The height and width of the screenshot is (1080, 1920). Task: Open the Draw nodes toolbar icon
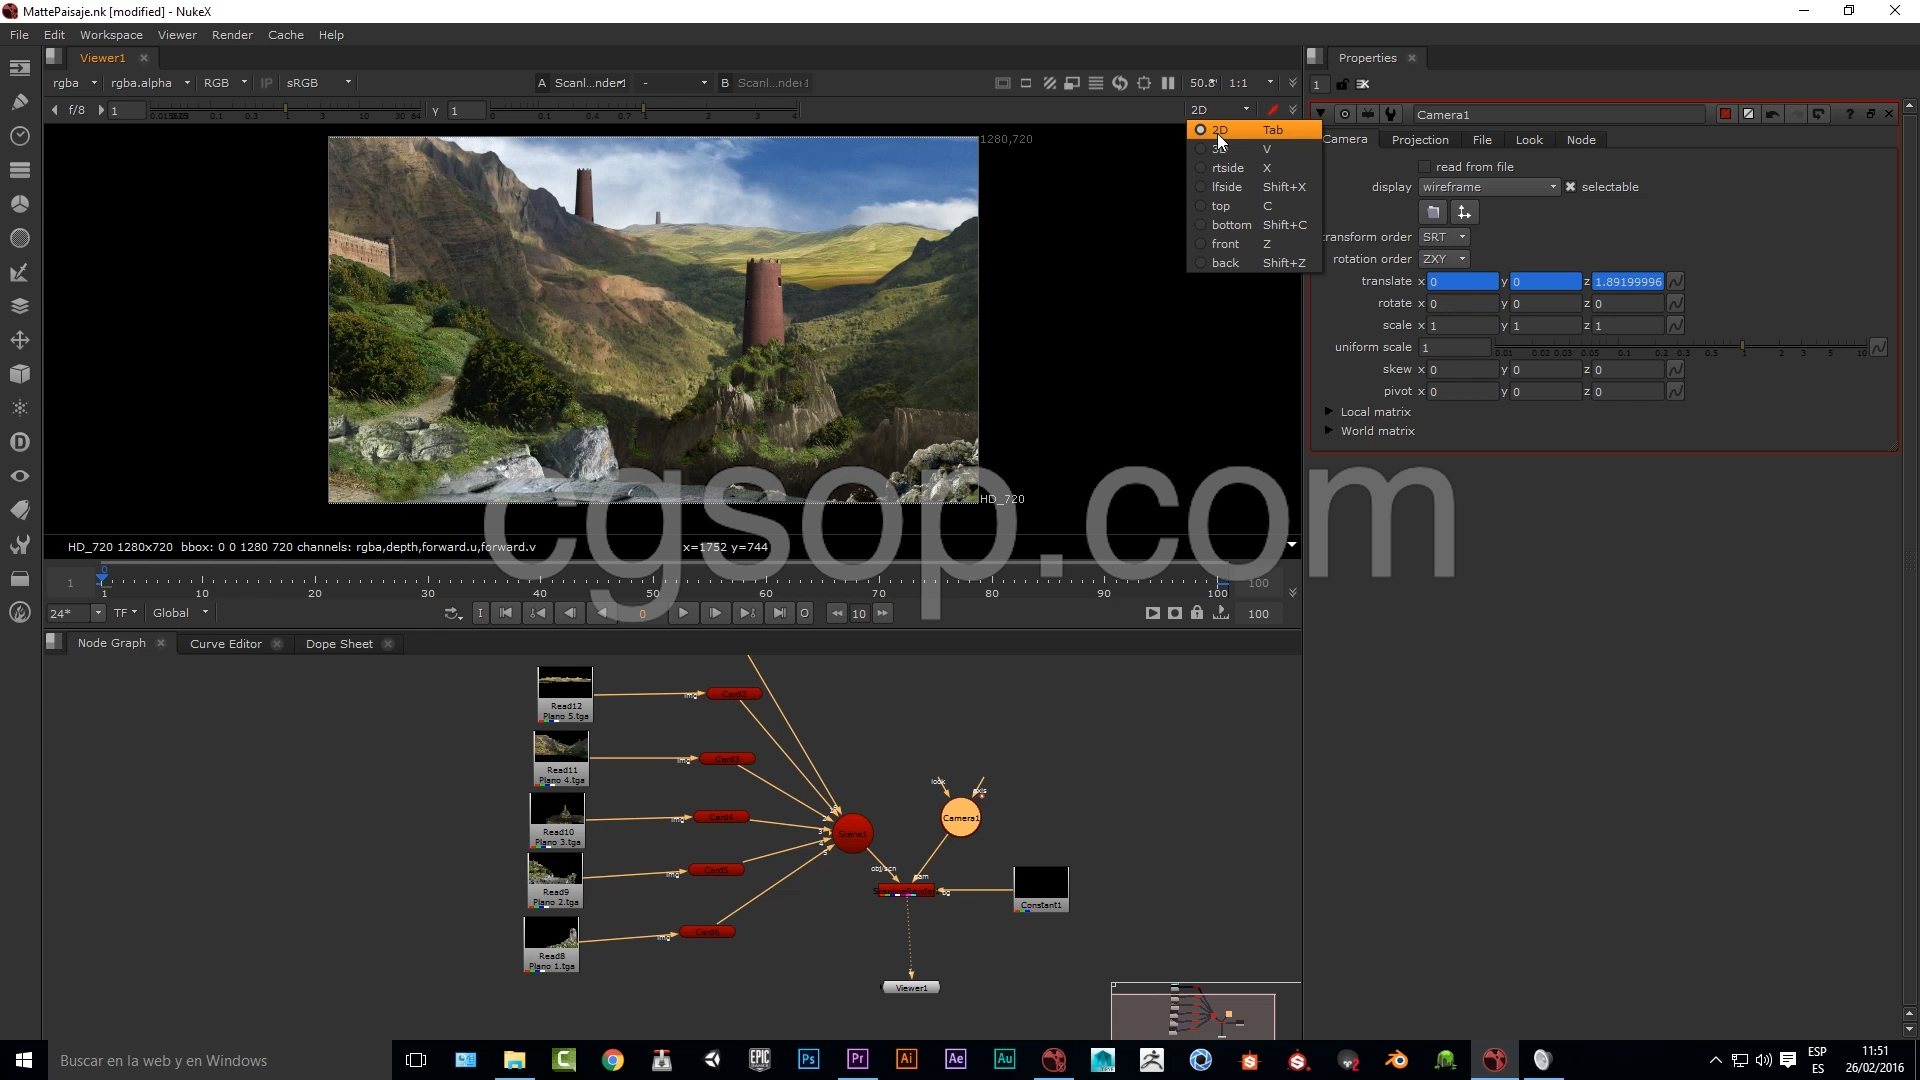point(19,102)
